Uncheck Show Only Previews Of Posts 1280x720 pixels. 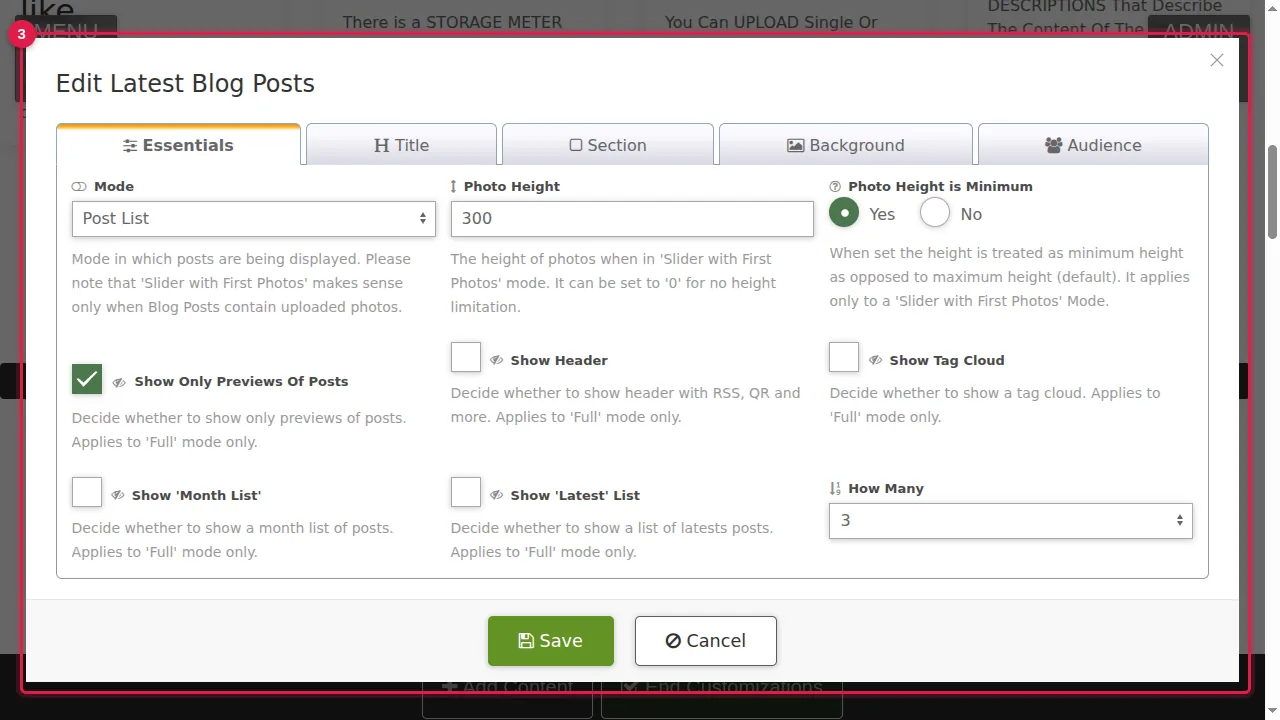87,379
